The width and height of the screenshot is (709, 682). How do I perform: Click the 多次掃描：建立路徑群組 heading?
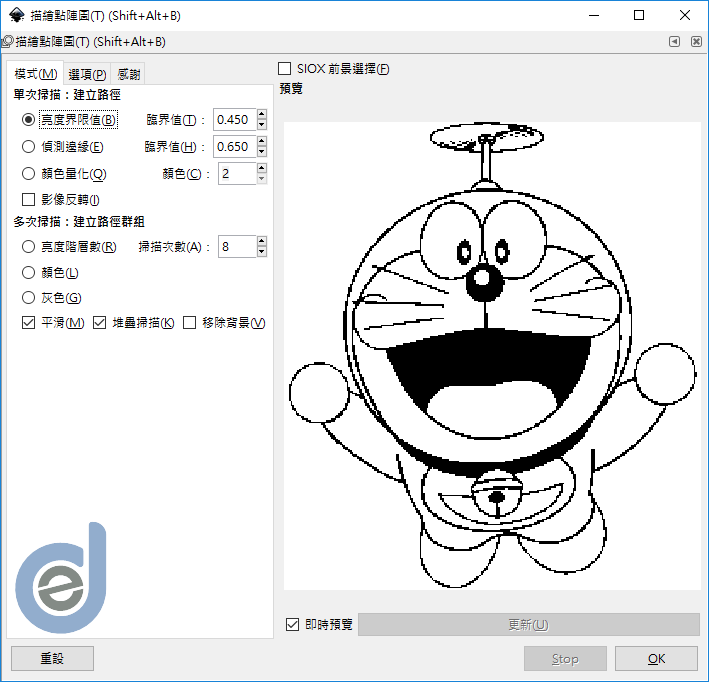point(79,222)
